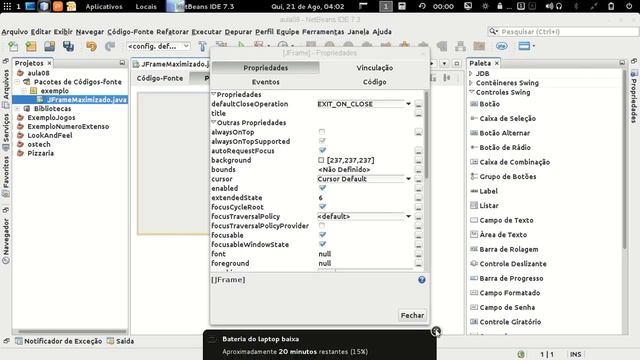The image size is (640, 360).
Task: Switch to the Eventos tab
Action: click(x=265, y=82)
